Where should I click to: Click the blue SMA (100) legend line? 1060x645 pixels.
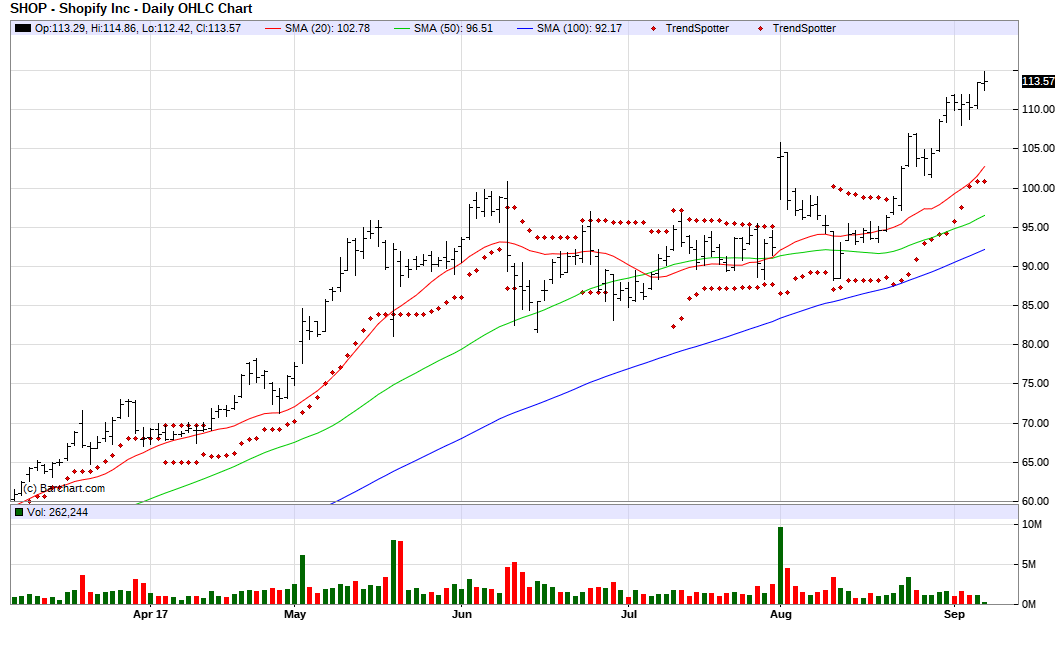coord(525,28)
